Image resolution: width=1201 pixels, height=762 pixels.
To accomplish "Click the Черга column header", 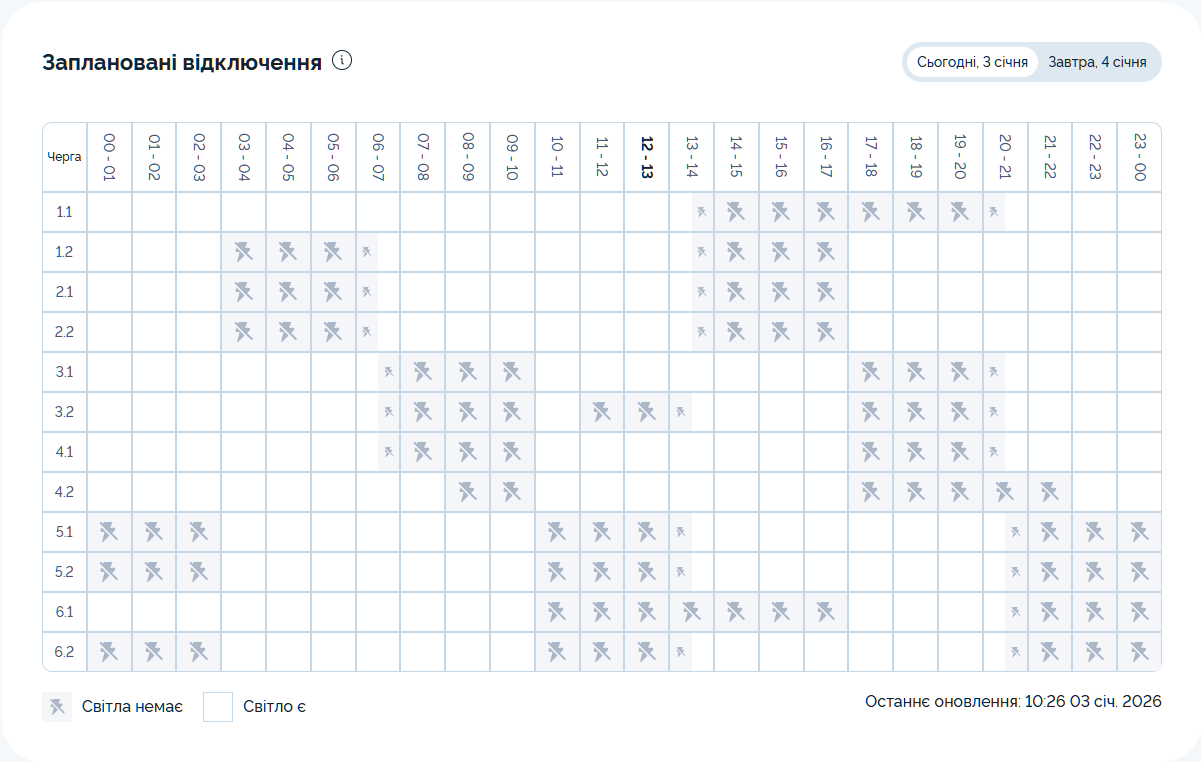I will pyautogui.click(x=64, y=157).
